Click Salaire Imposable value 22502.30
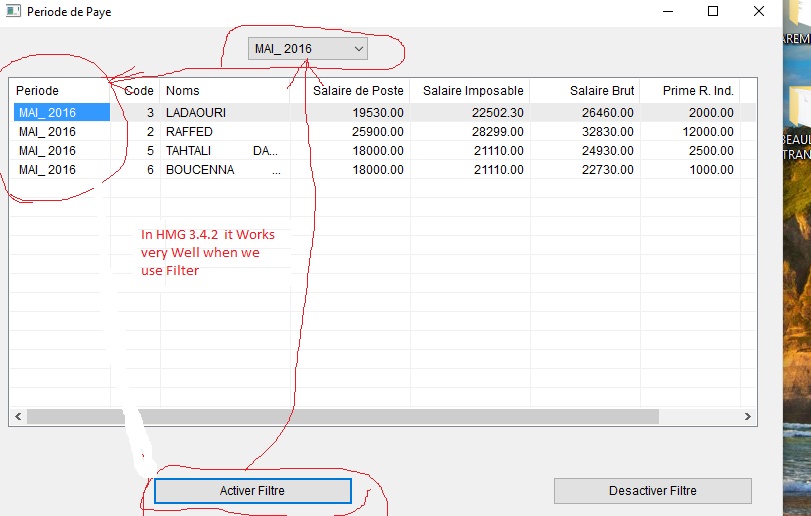Image resolution: width=811 pixels, height=516 pixels. 498,112
